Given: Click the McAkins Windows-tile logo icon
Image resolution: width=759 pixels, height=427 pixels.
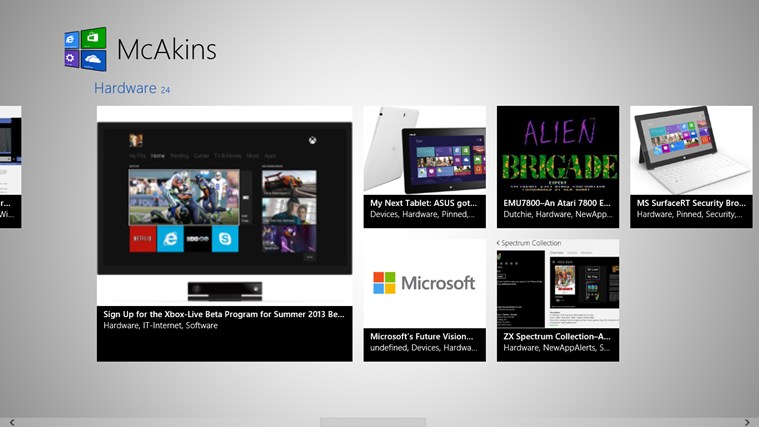Looking at the screenshot, I should (85, 49).
